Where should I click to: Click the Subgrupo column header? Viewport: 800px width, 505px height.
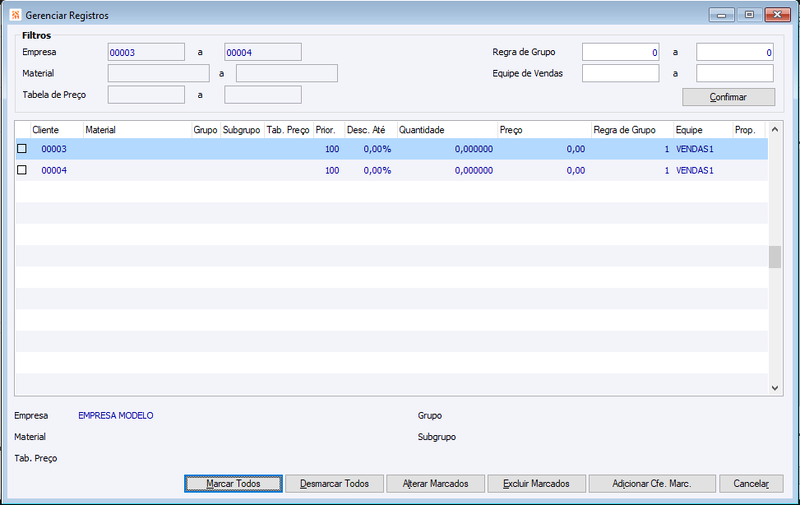click(x=242, y=130)
